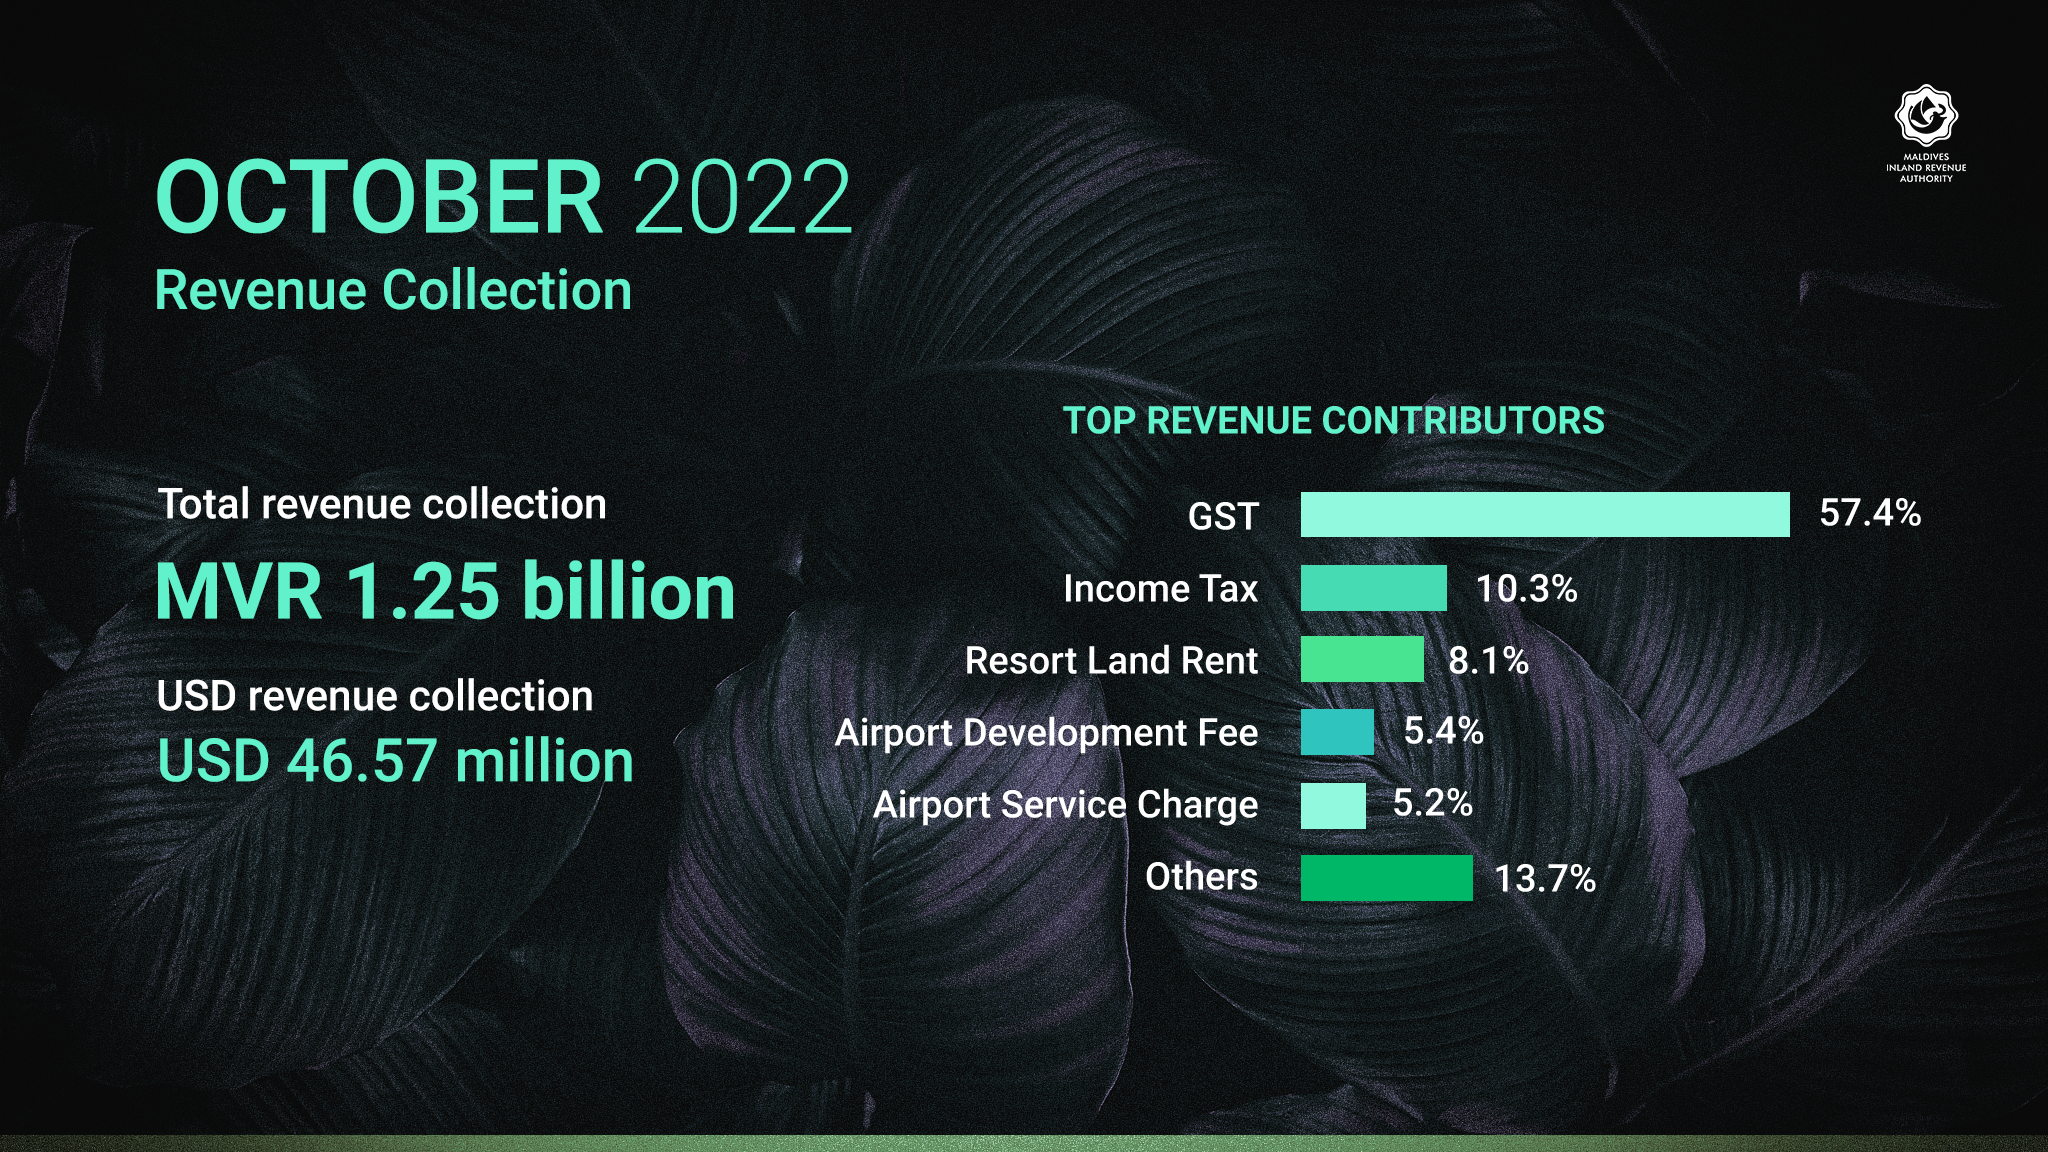
Task: Click the Airport Service Charge bar
Action: [x=1333, y=805]
